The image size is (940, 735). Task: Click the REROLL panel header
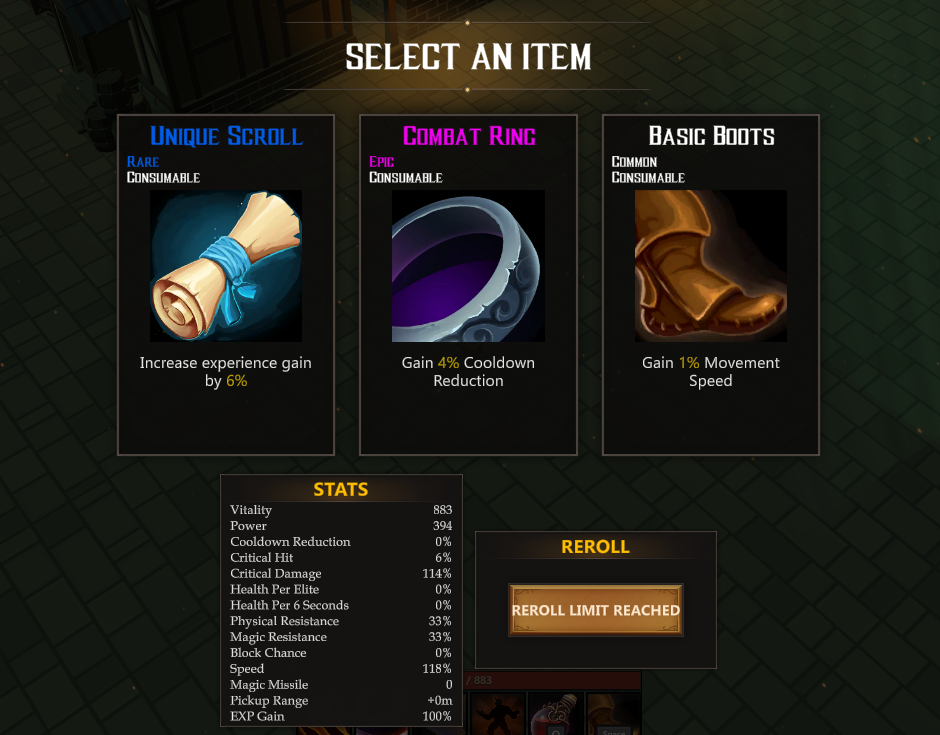[595, 546]
